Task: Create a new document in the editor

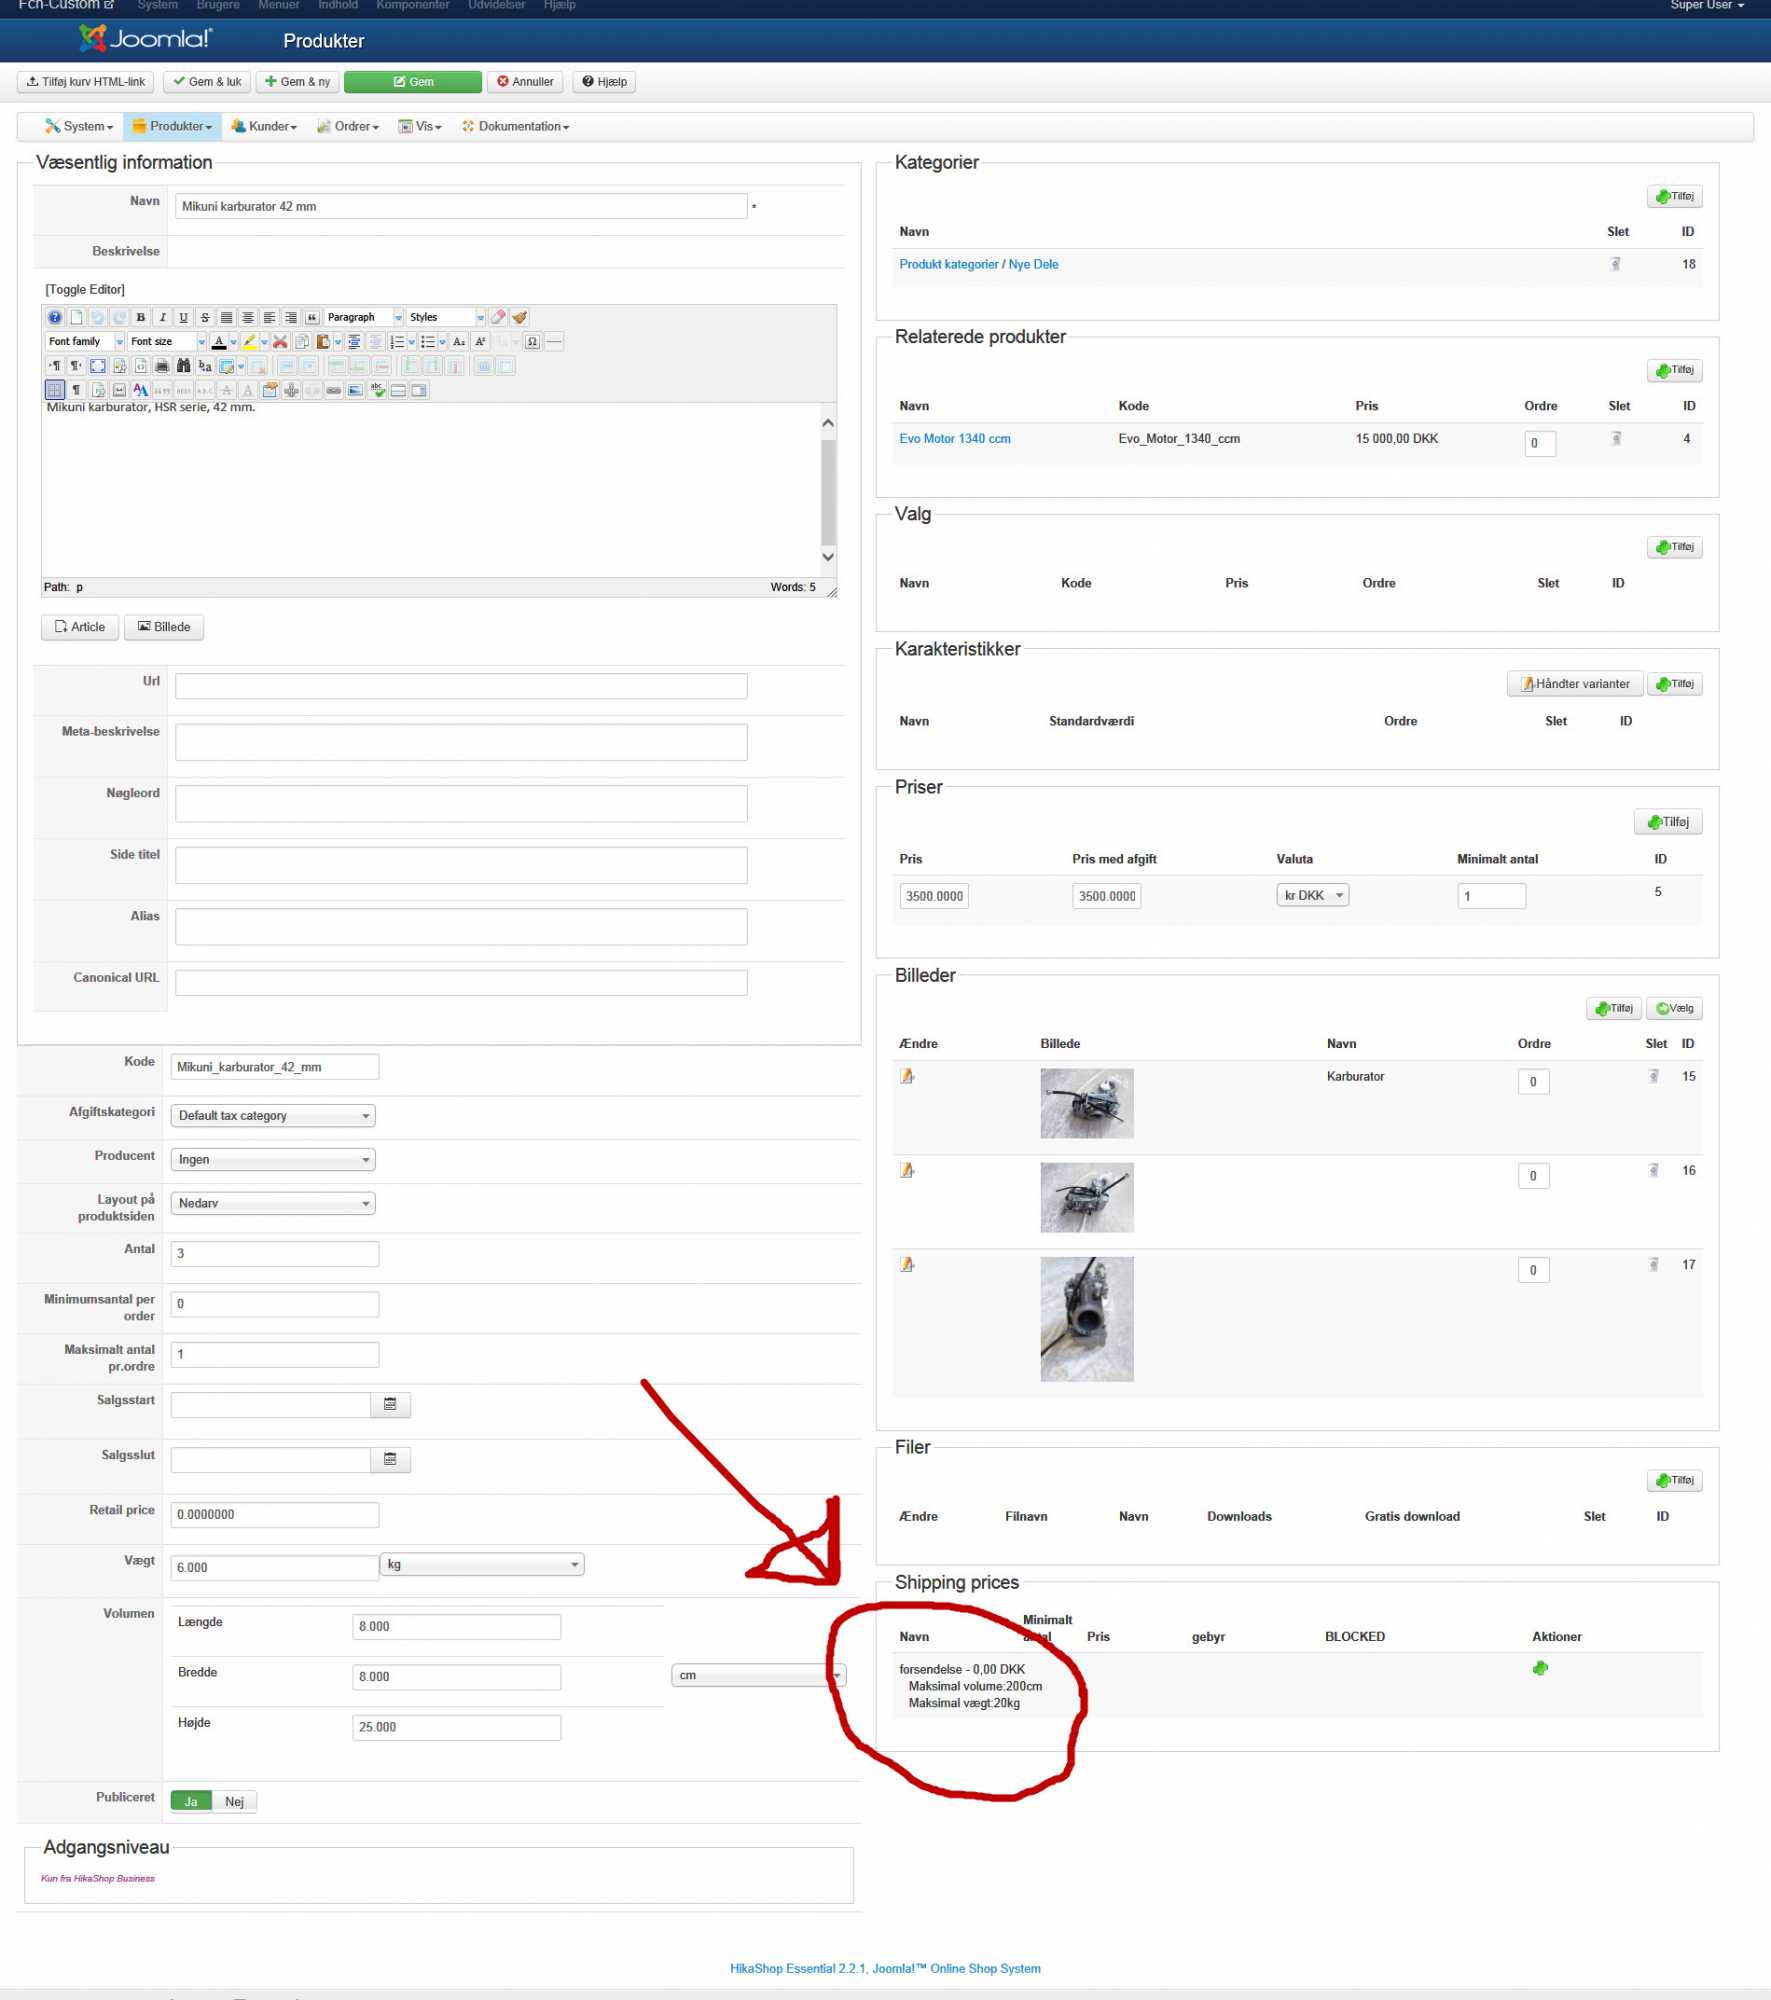Action: [x=76, y=317]
